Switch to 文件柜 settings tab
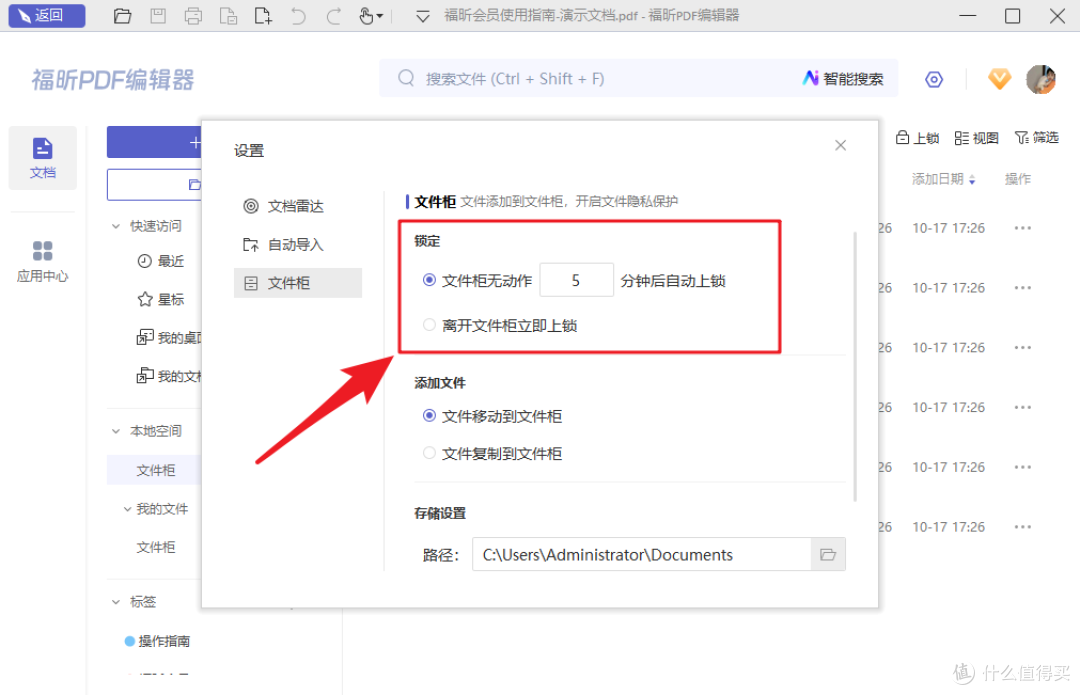Viewport: 1080px width, 695px height. (x=298, y=283)
